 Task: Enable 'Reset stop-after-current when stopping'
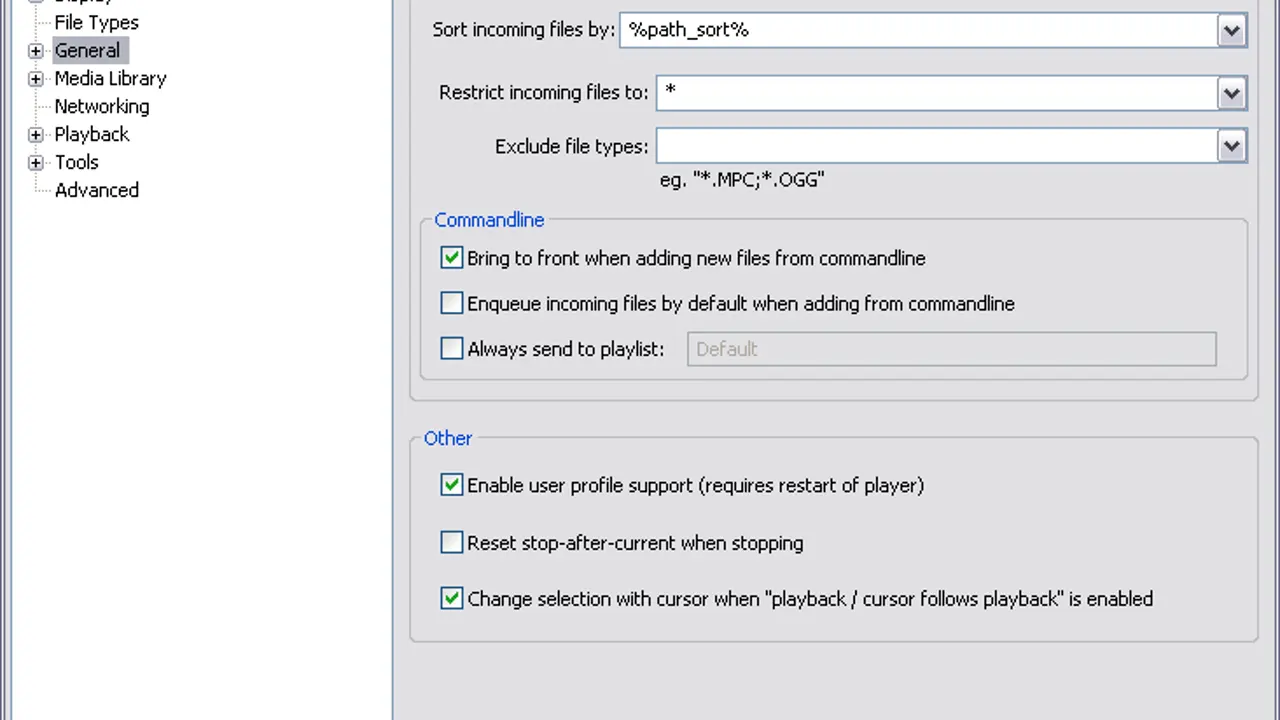[452, 543]
